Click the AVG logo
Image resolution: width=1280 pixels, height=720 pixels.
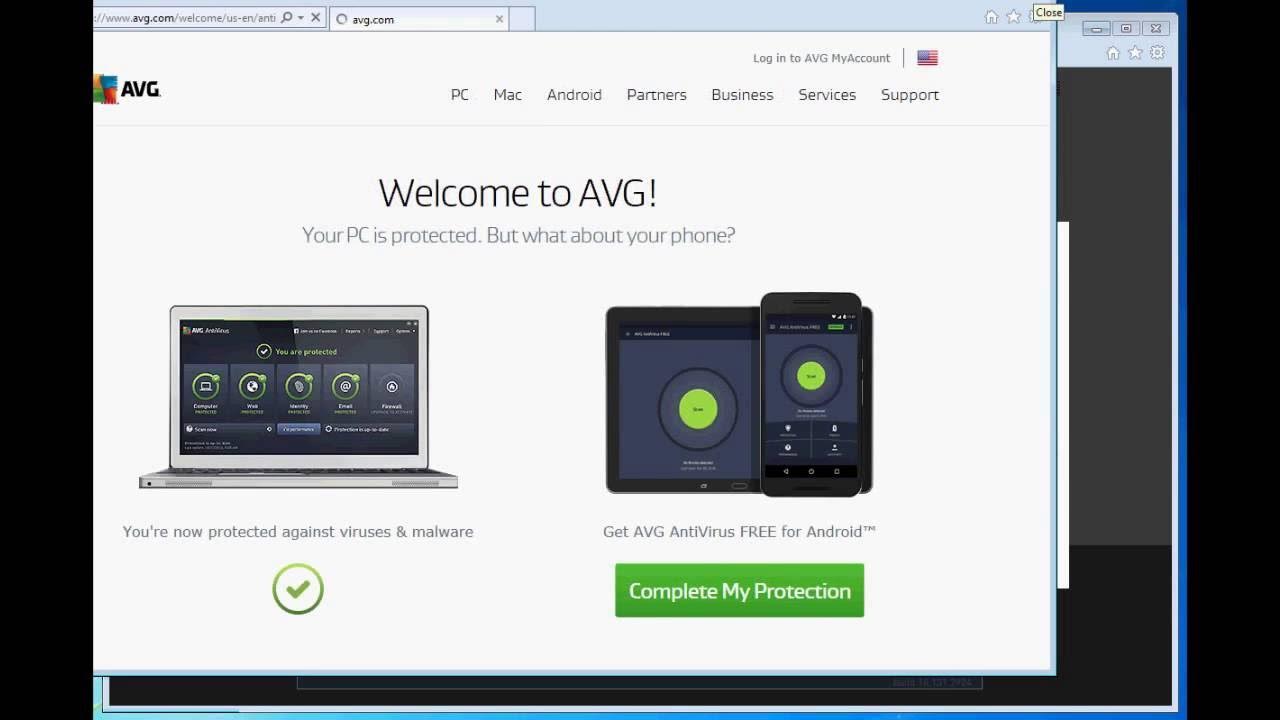(x=127, y=89)
